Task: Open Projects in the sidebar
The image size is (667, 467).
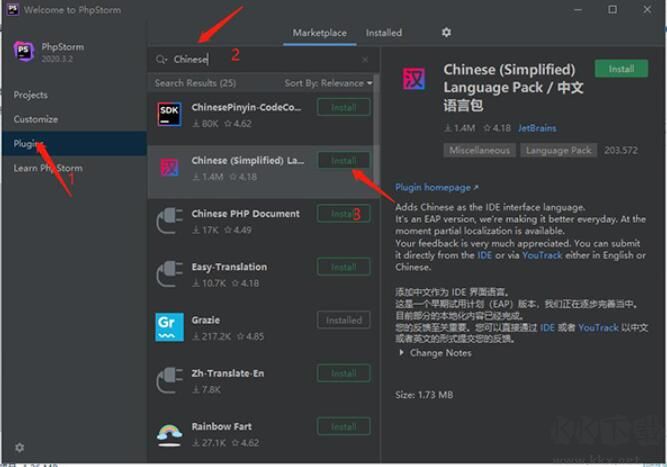Action: coord(31,95)
